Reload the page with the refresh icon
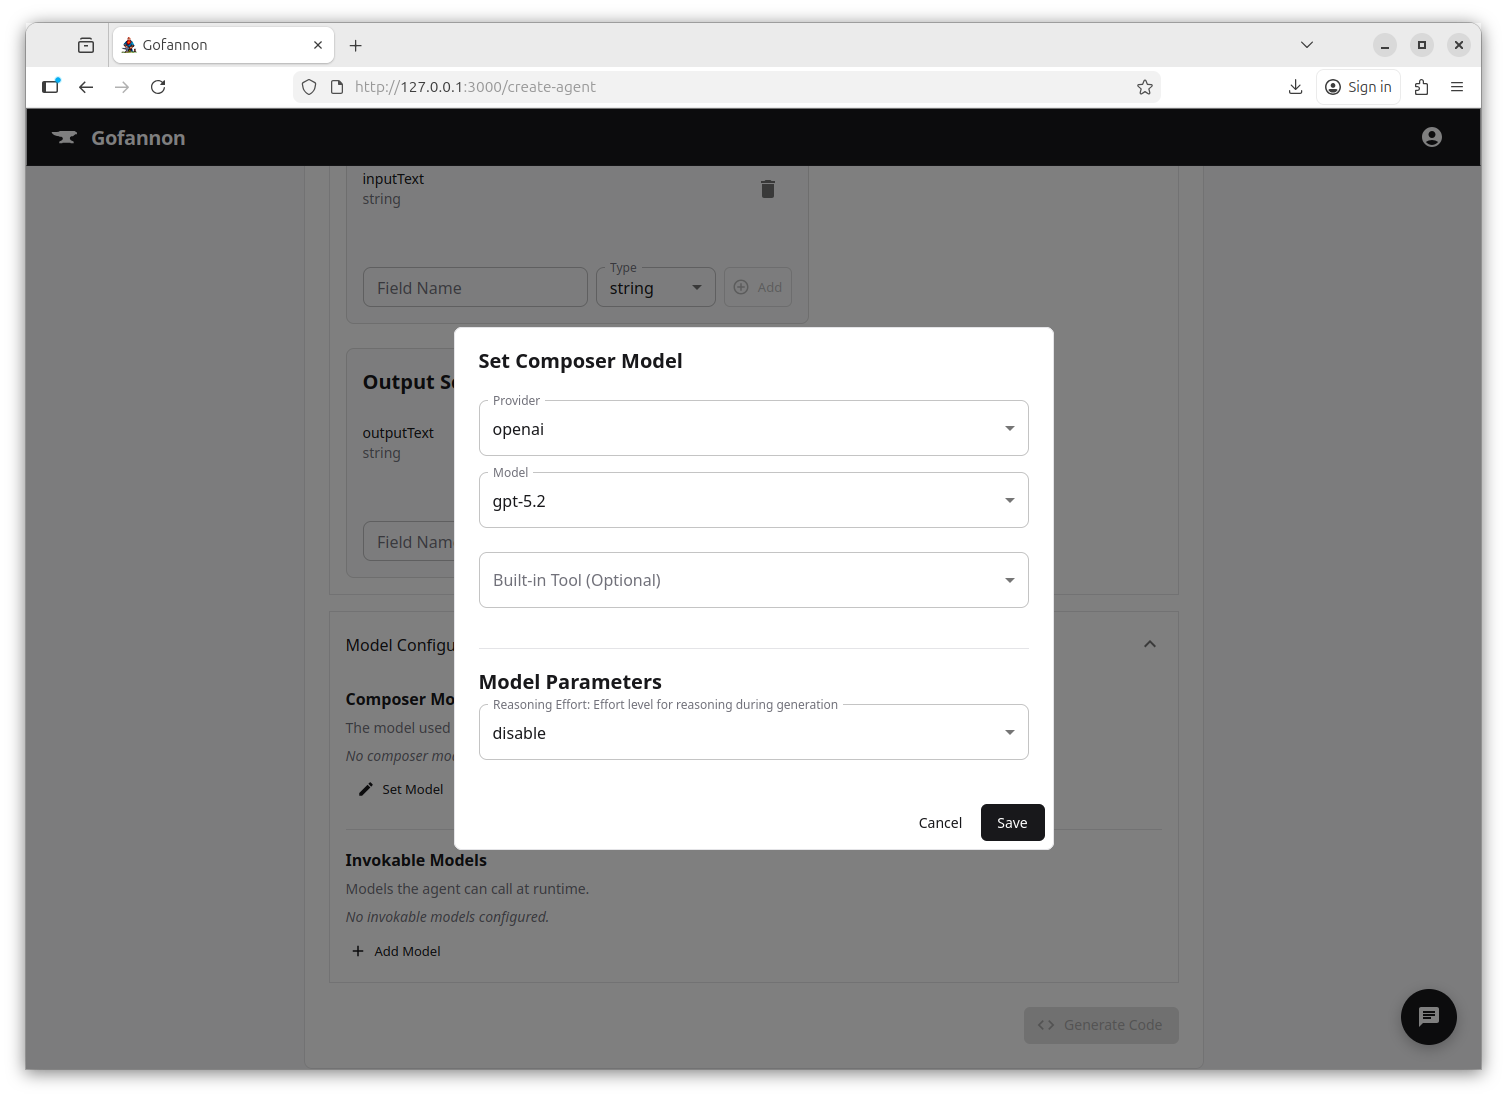 pyautogui.click(x=158, y=87)
